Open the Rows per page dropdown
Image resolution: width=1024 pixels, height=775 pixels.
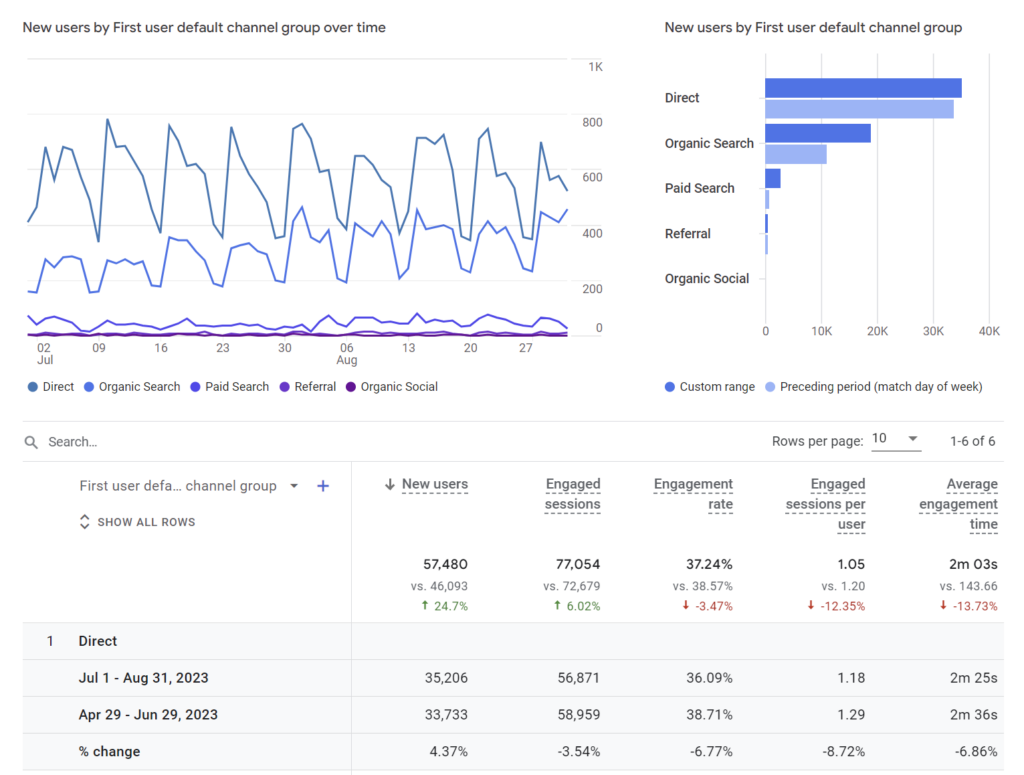[x=896, y=439]
